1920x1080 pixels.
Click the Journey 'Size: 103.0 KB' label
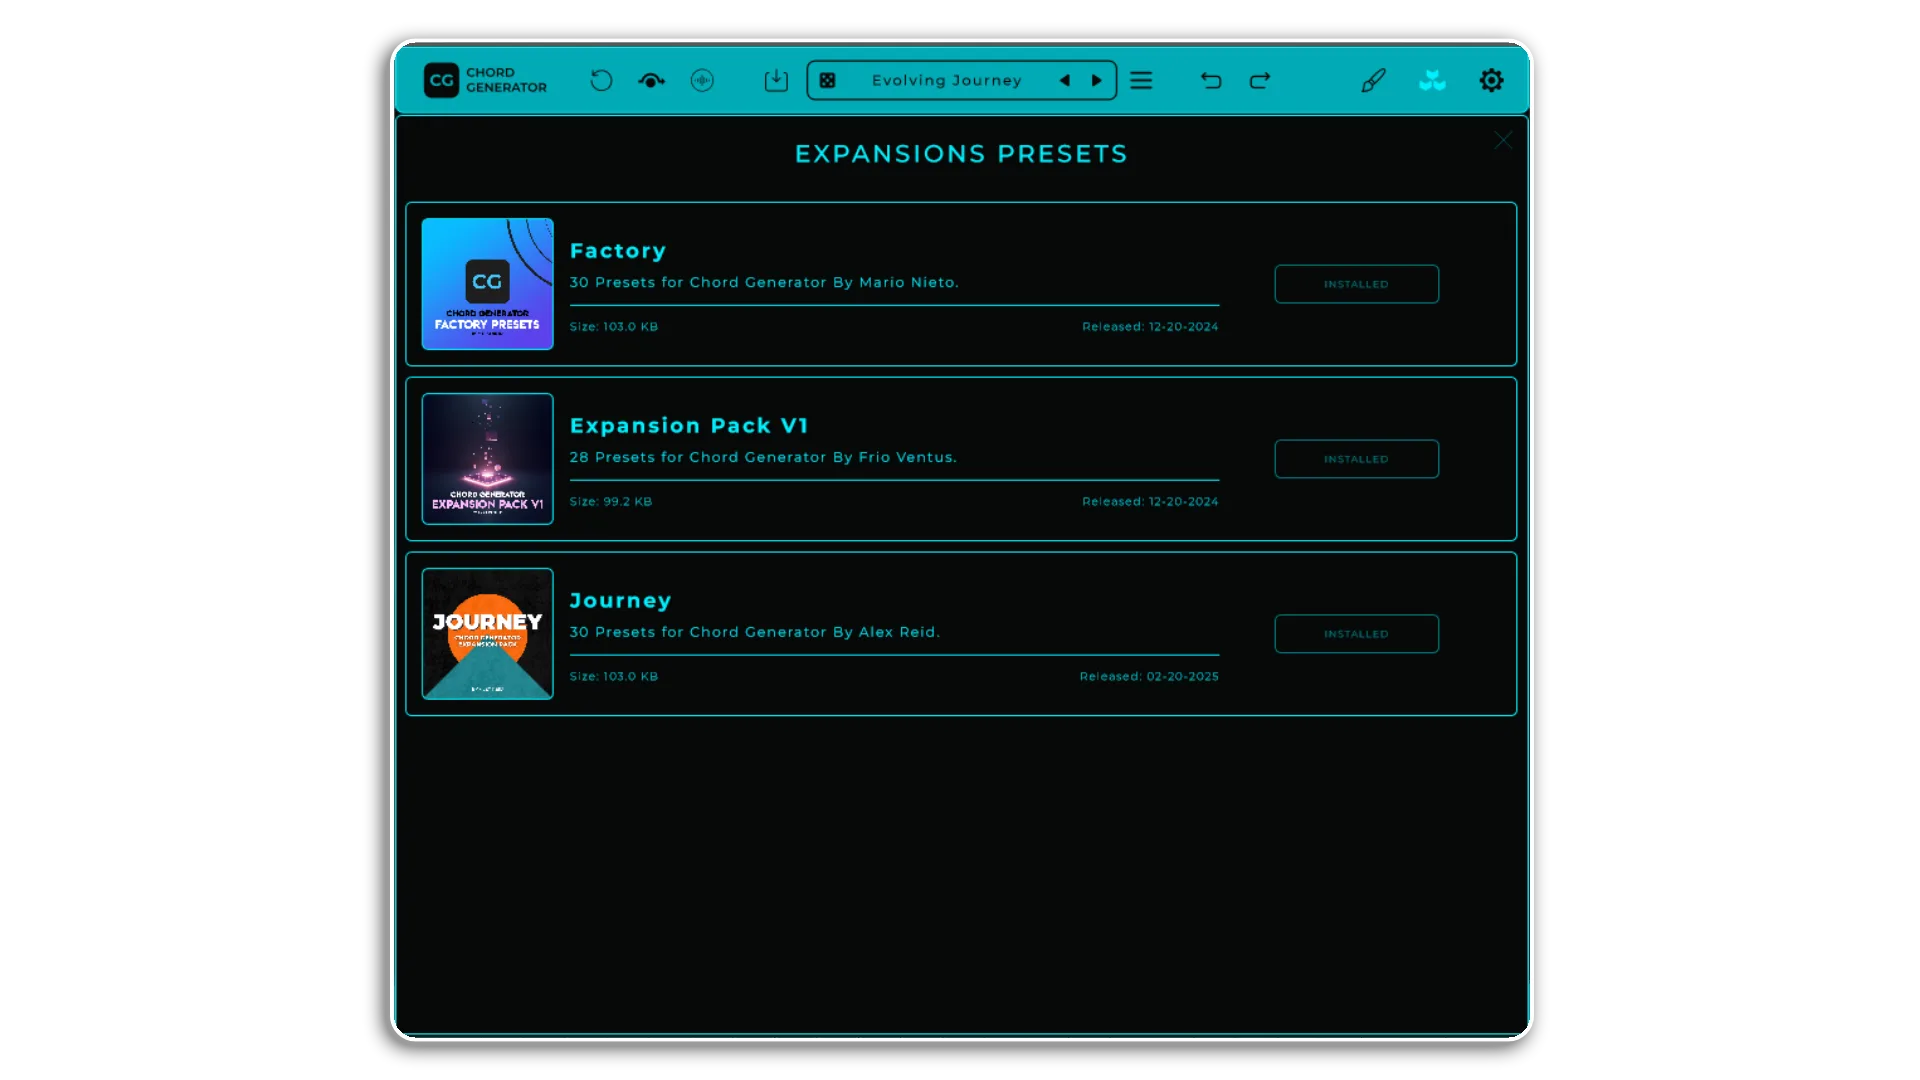[x=614, y=677]
